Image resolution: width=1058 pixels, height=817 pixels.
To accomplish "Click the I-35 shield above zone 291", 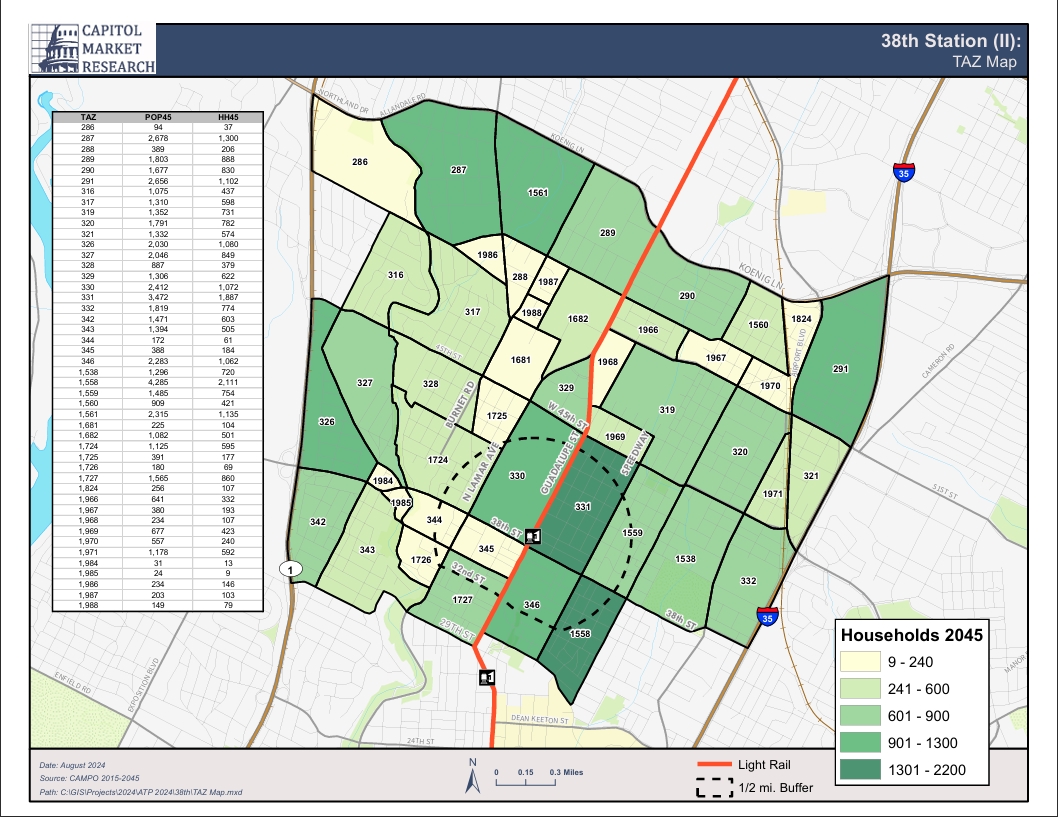I will click(903, 172).
